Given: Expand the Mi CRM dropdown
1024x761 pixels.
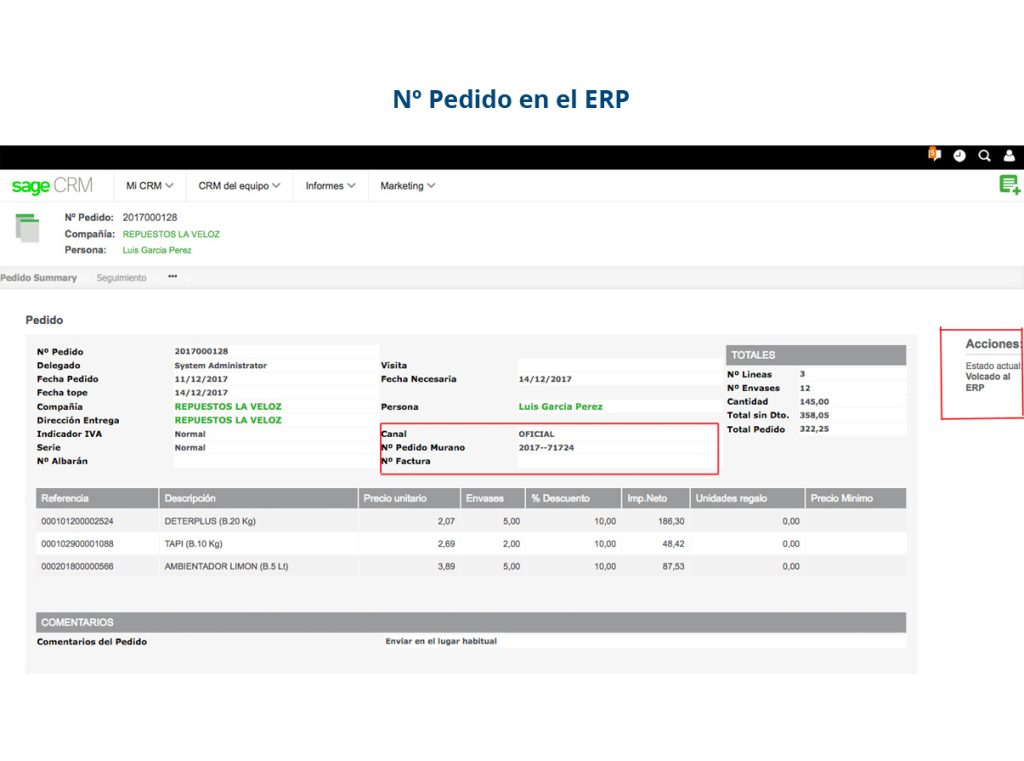Looking at the screenshot, I should click(x=148, y=185).
